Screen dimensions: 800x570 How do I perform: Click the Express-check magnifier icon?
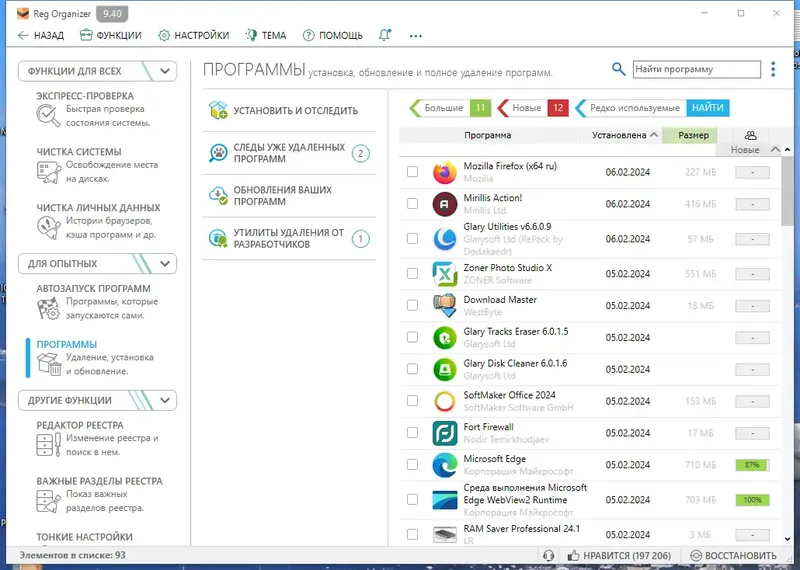coord(48,115)
